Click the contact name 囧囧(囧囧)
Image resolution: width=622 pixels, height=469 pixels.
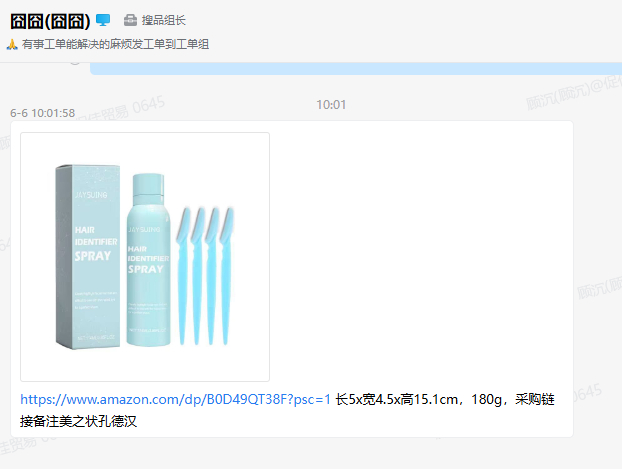tap(50, 21)
